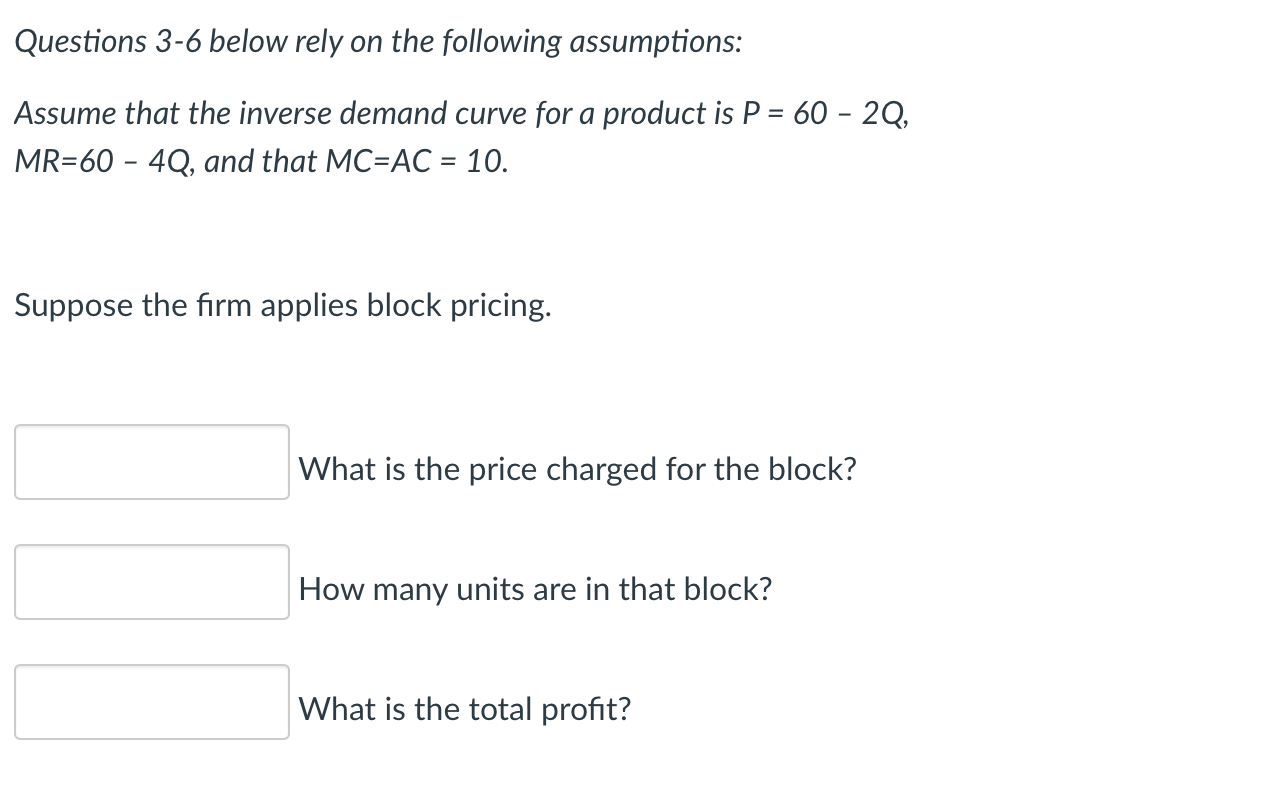Click the word 'firm' in the Suppose sentence
The height and width of the screenshot is (804, 1276).
click(224, 306)
